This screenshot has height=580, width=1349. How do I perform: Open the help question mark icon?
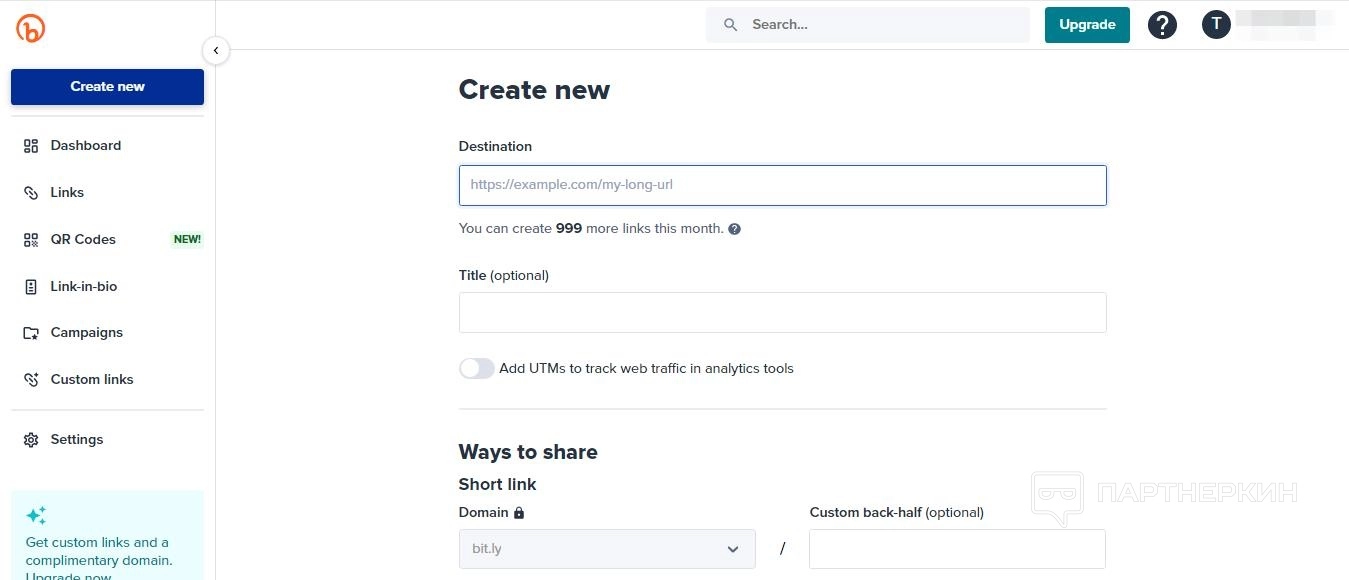tap(1162, 25)
